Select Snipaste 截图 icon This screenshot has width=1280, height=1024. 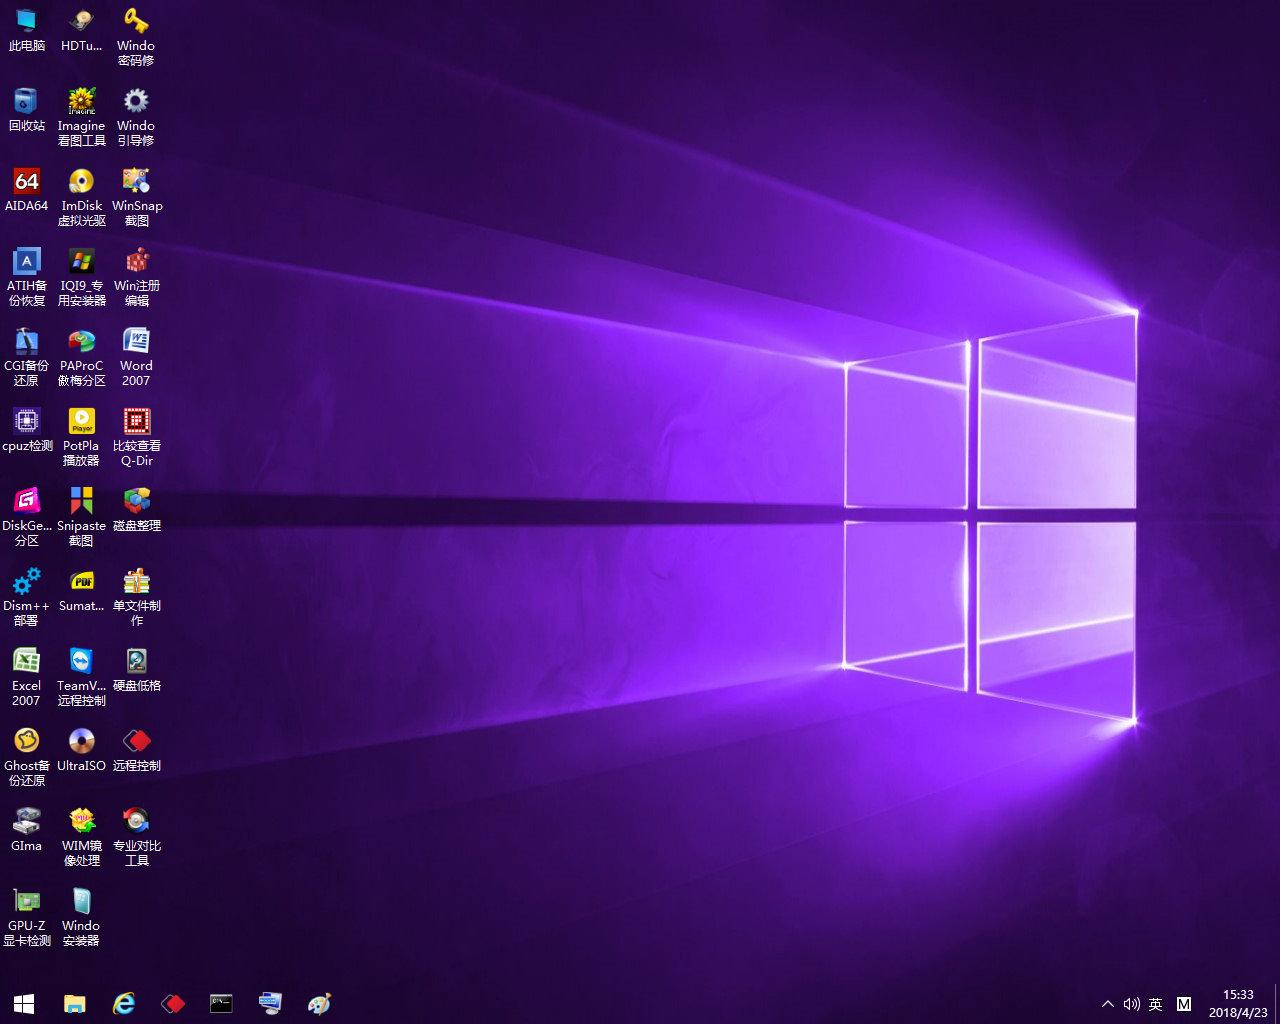[x=81, y=517]
